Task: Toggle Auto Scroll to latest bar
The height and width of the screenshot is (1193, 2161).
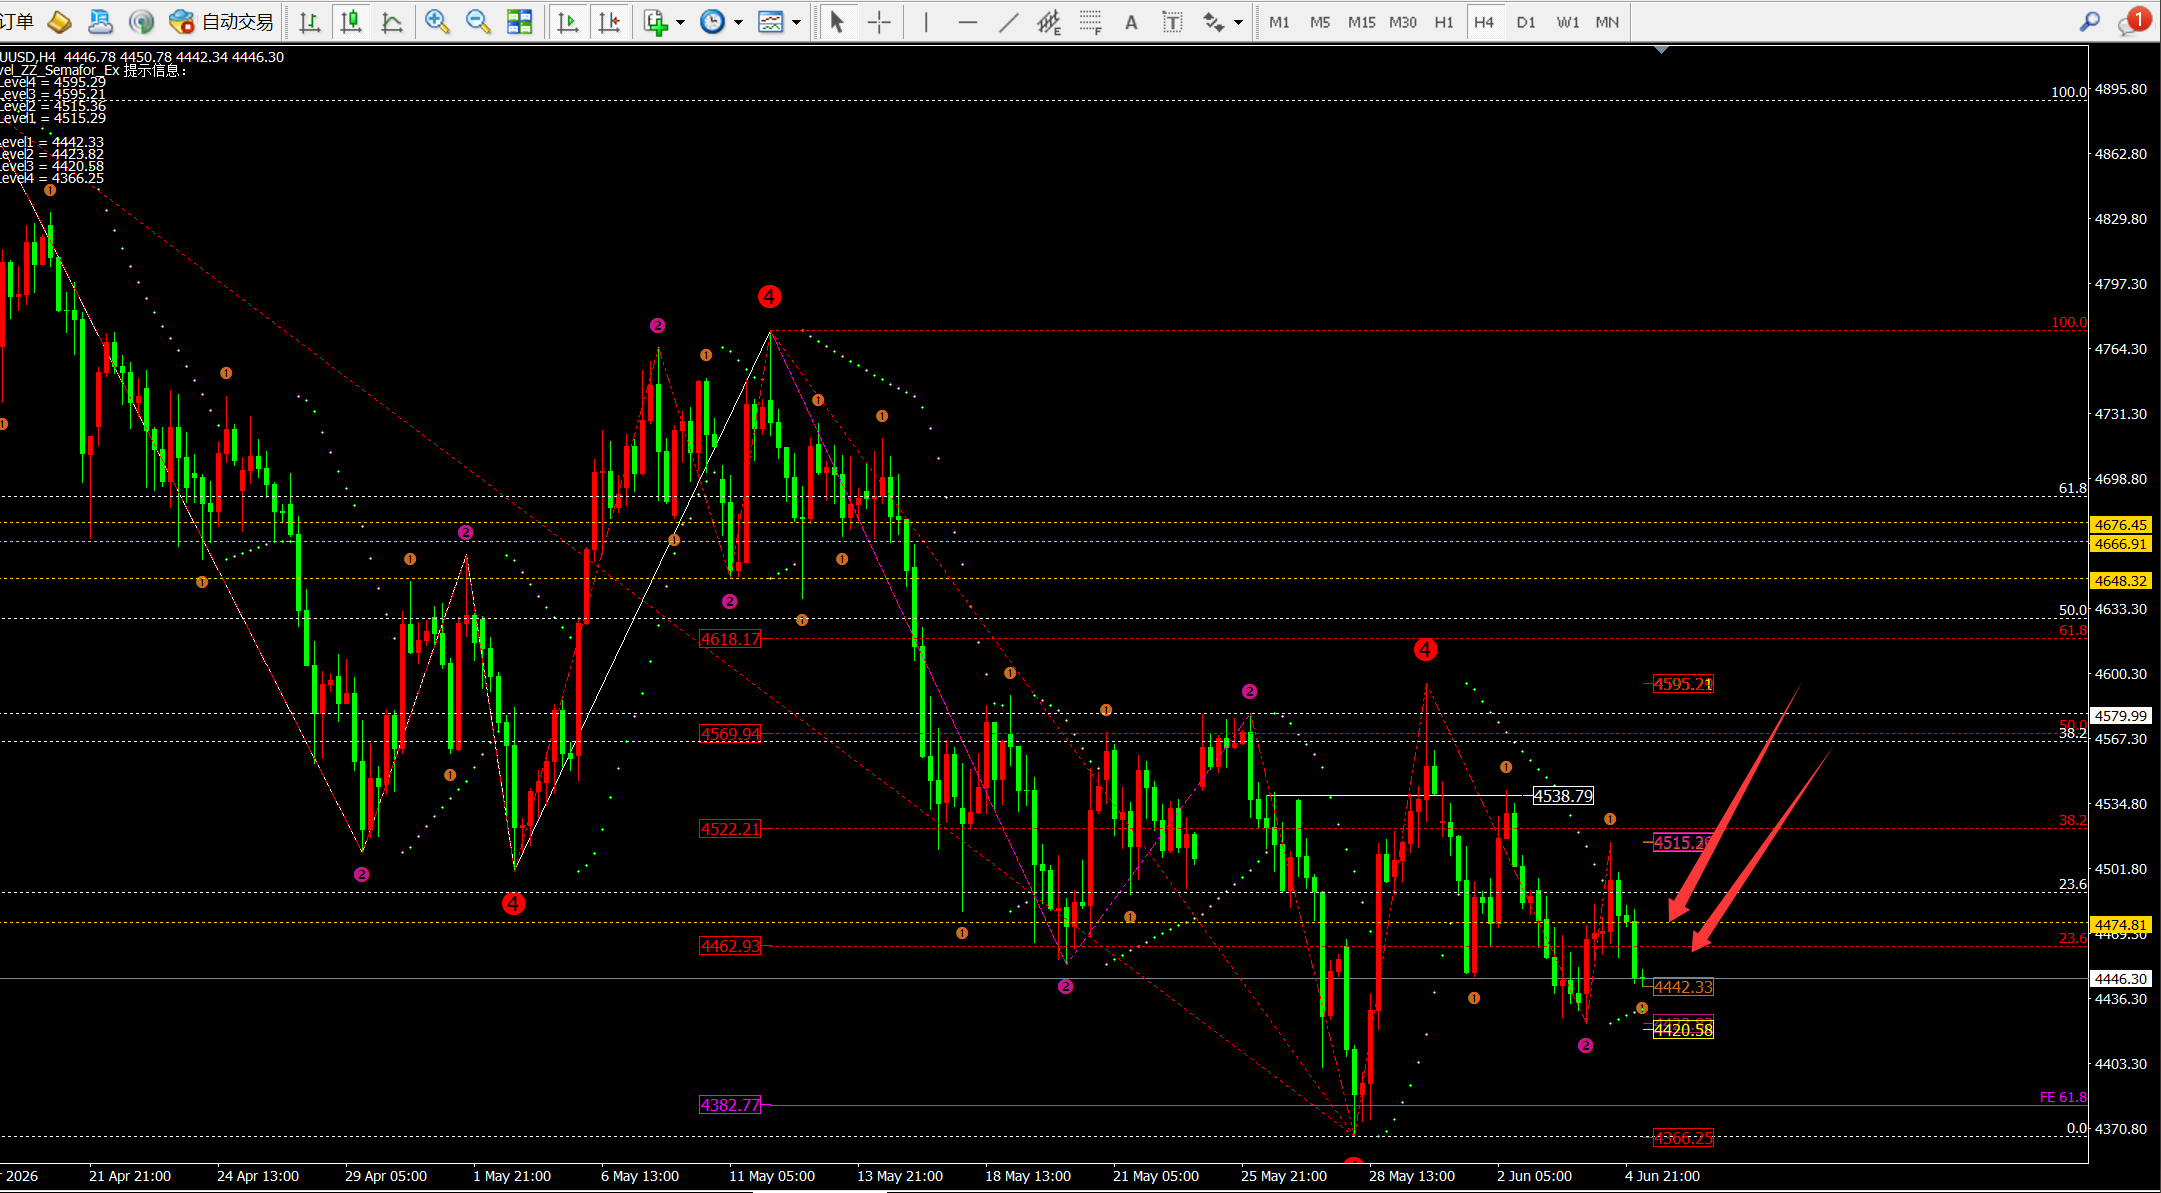Action: pyautogui.click(x=568, y=21)
